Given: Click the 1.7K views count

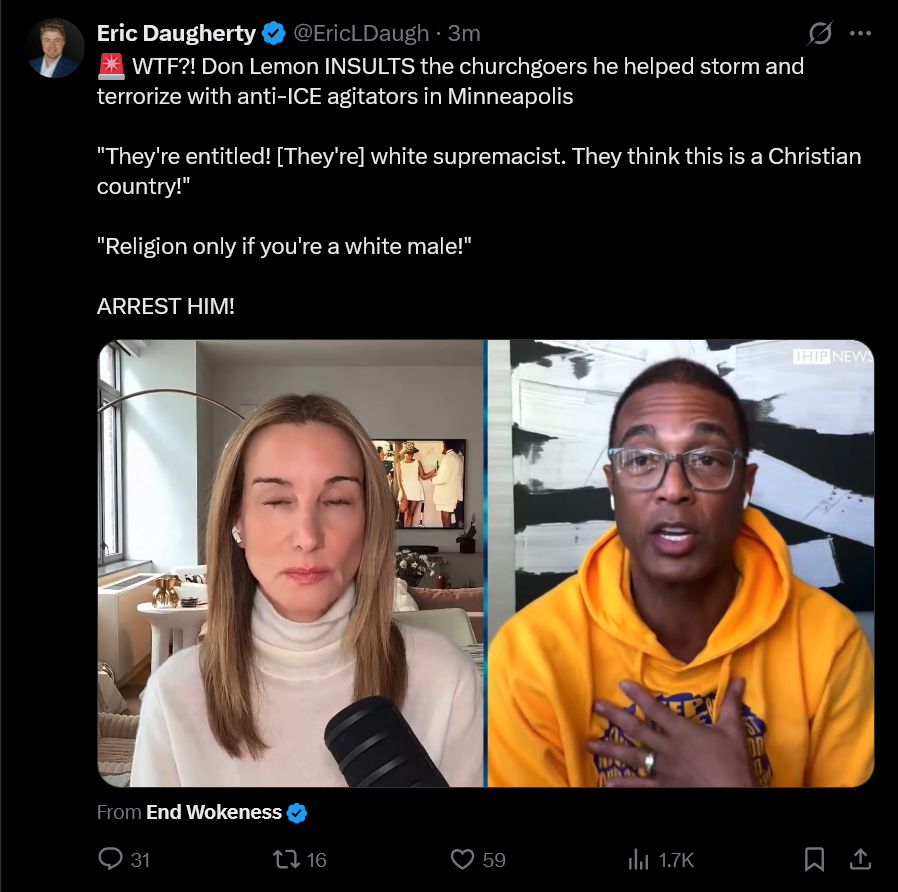Looking at the screenshot, I should coord(676,860).
